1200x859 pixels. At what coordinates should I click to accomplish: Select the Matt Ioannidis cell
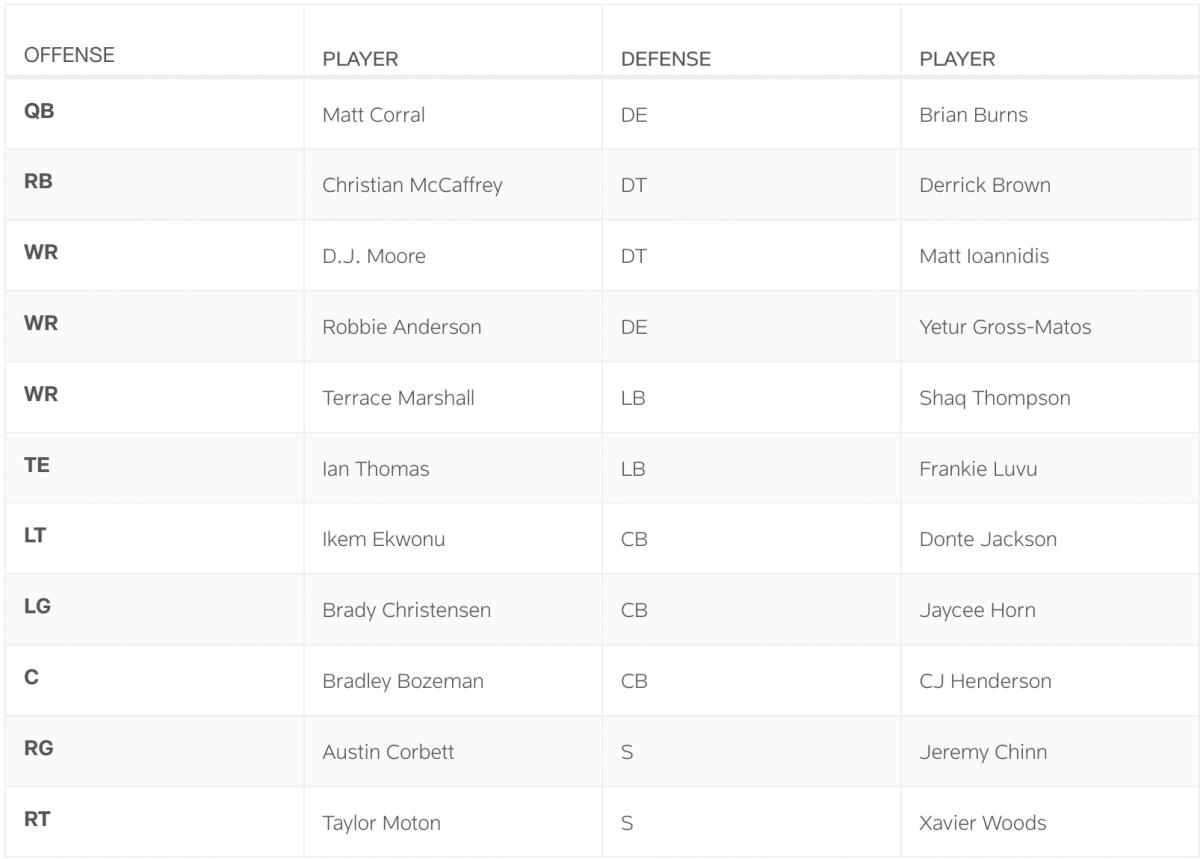click(x=984, y=256)
